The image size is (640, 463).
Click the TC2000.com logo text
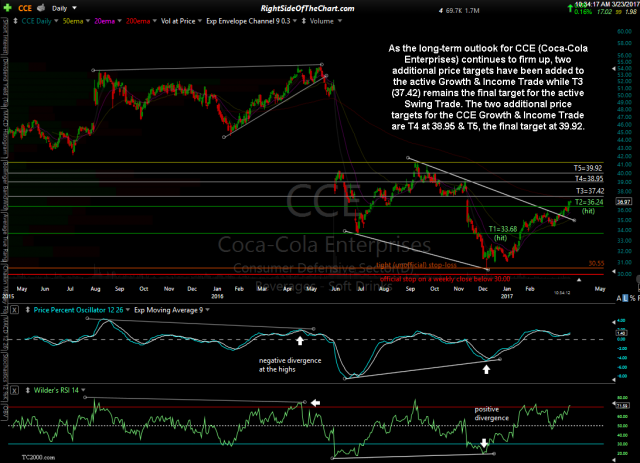tap(38, 457)
